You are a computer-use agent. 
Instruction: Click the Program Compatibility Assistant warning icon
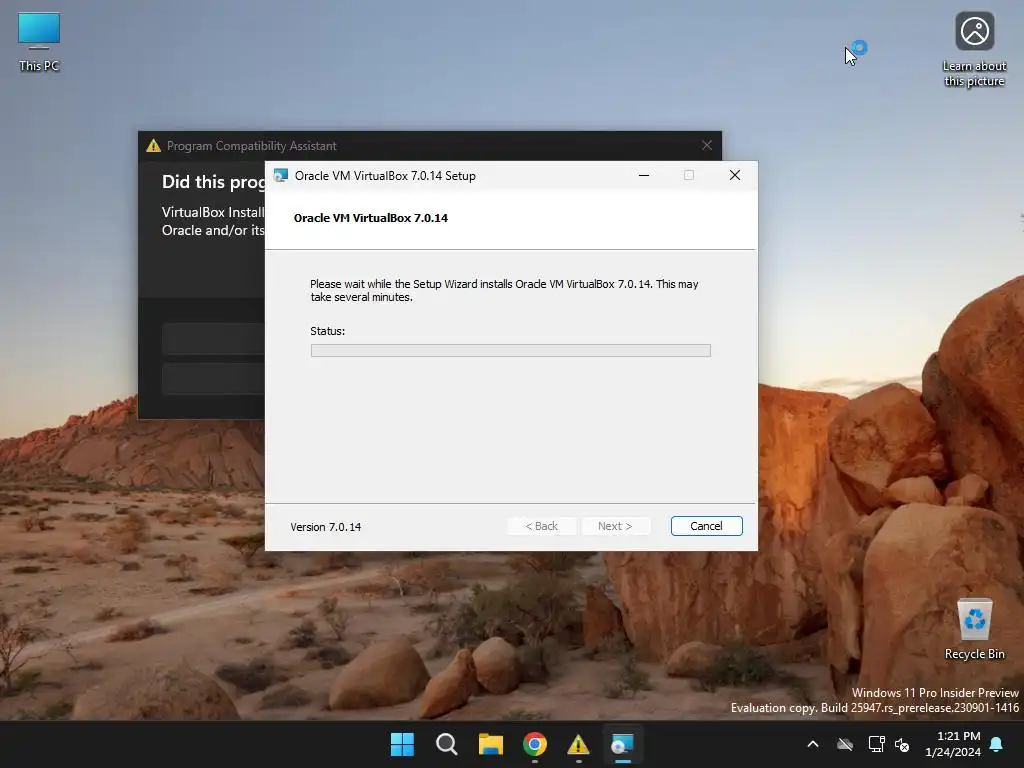coord(153,146)
